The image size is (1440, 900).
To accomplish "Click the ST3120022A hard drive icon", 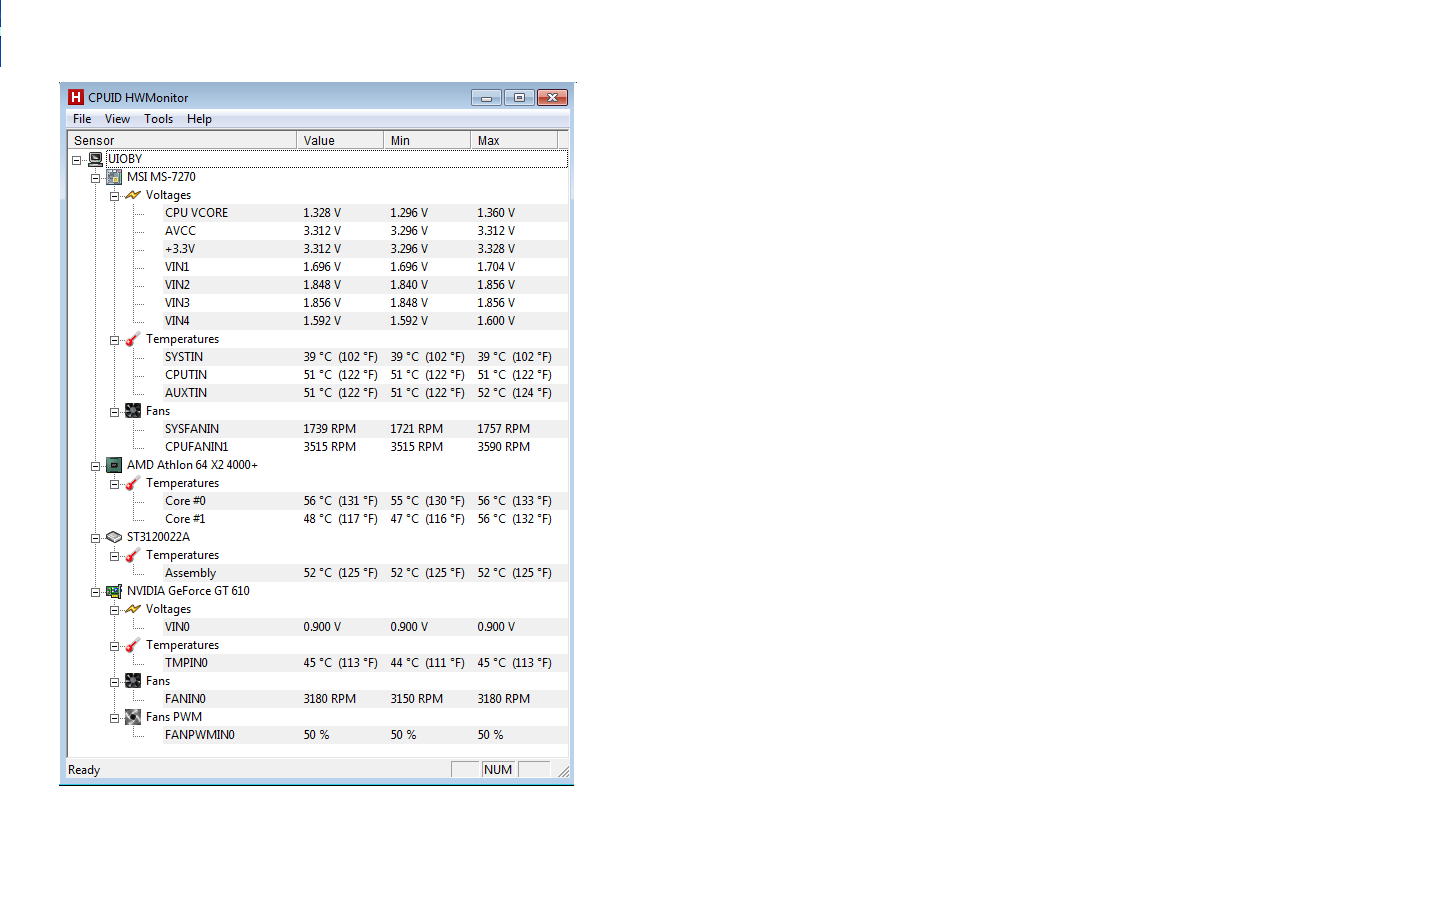I will (x=114, y=537).
